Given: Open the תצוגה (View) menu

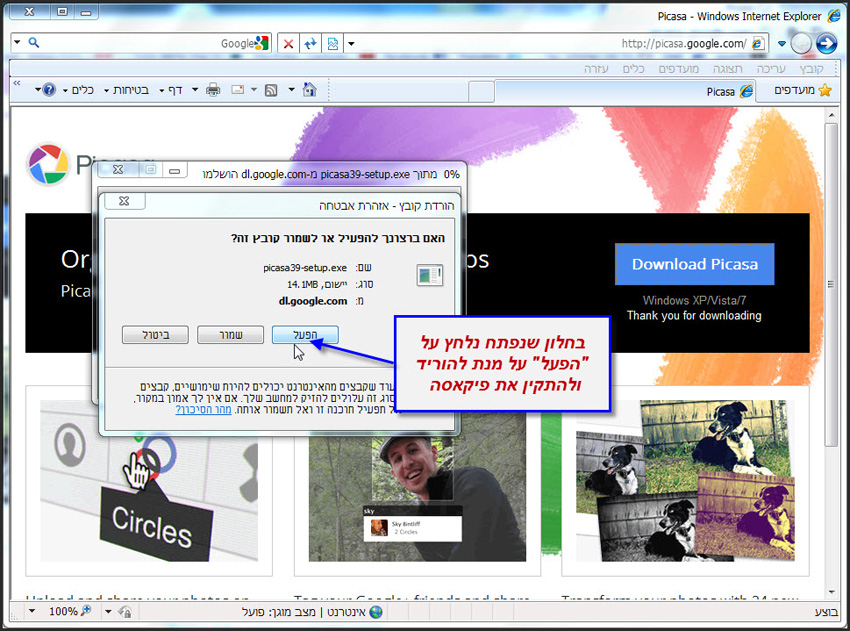Looking at the screenshot, I should (727, 69).
